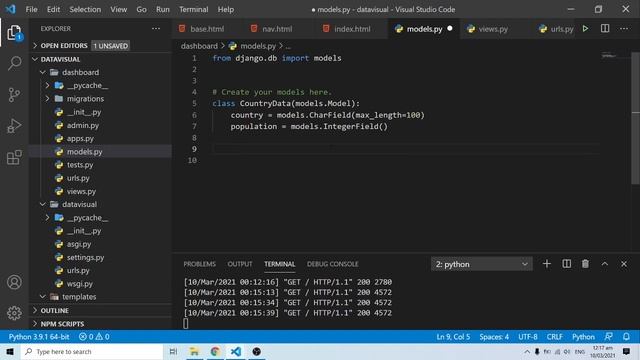
Task: Open admin.py in dashboard folder
Action: tap(82, 125)
